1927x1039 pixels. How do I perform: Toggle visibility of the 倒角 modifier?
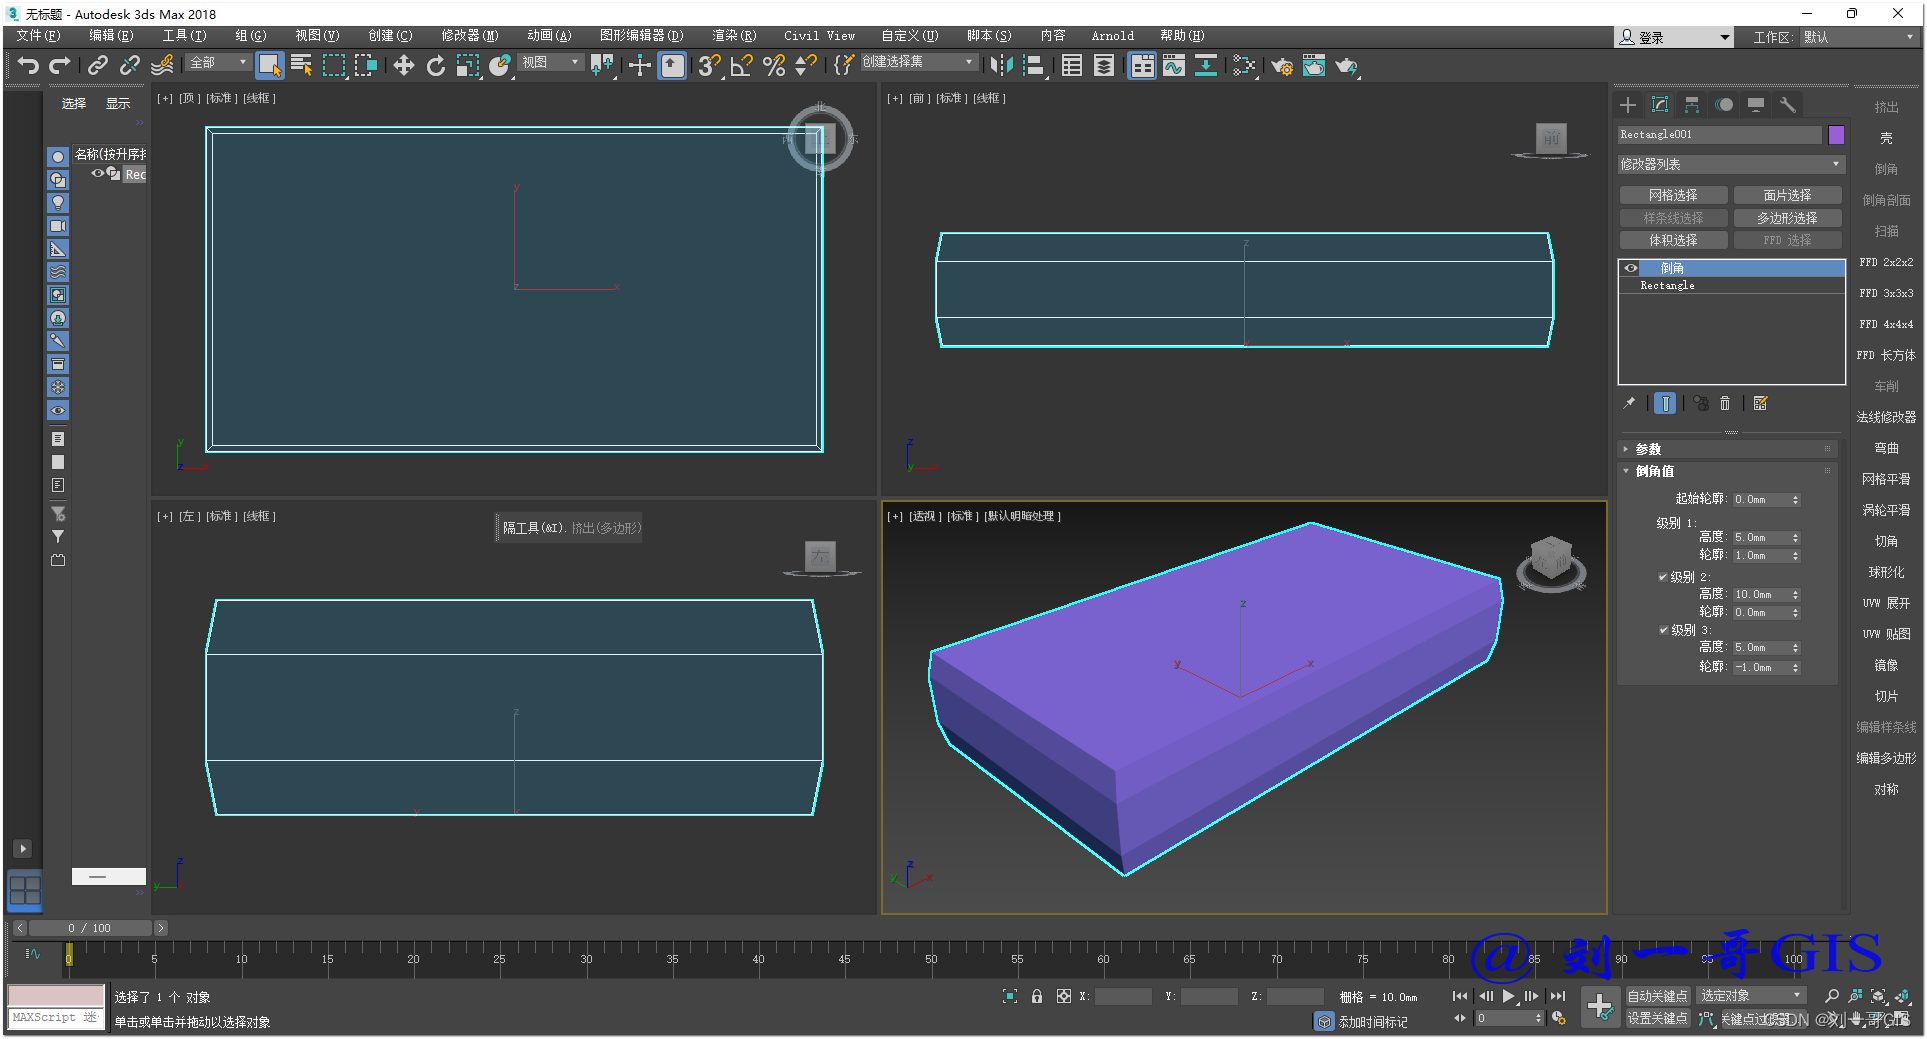pos(1631,268)
